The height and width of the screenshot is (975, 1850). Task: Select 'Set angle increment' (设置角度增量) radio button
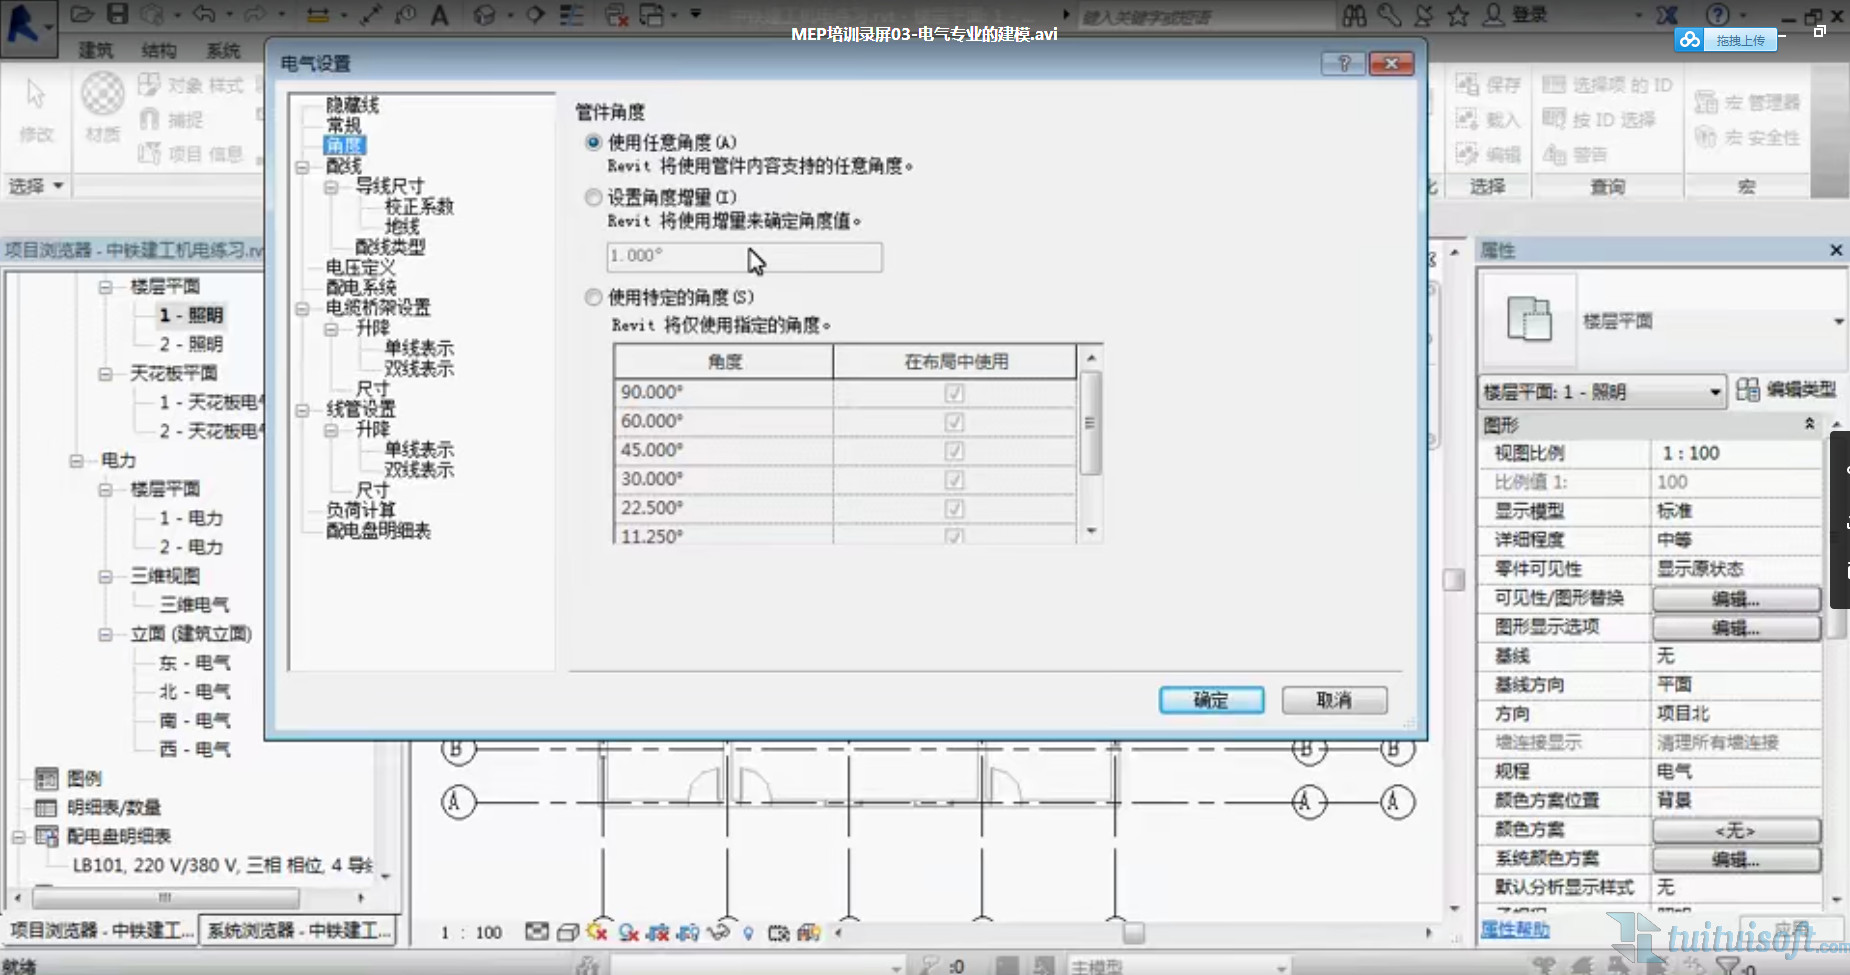pos(594,197)
